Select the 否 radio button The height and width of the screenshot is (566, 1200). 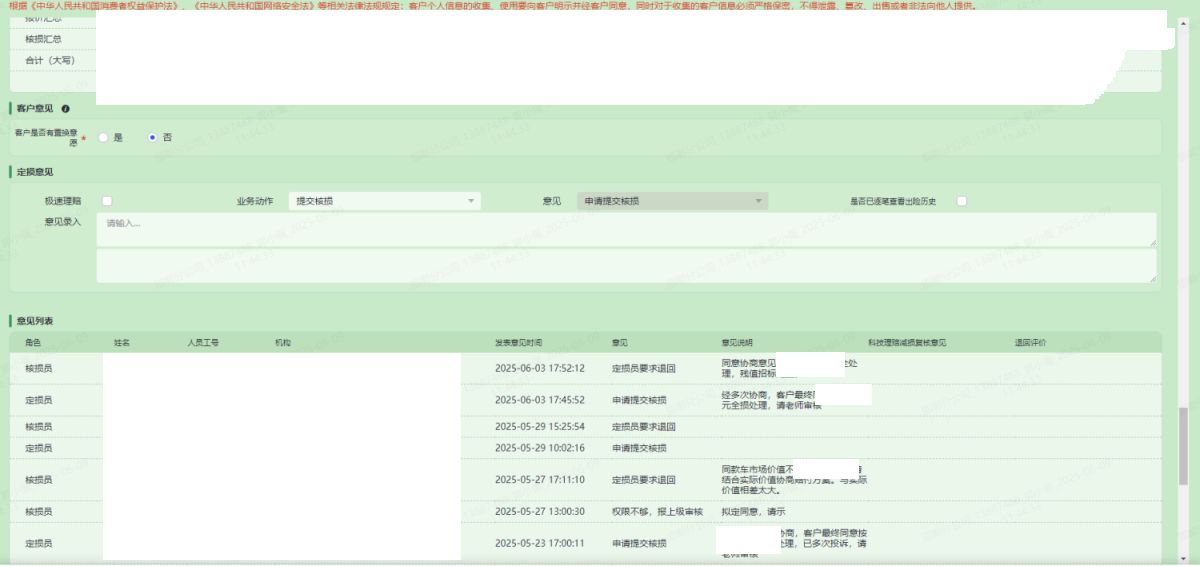coord(152,138)
